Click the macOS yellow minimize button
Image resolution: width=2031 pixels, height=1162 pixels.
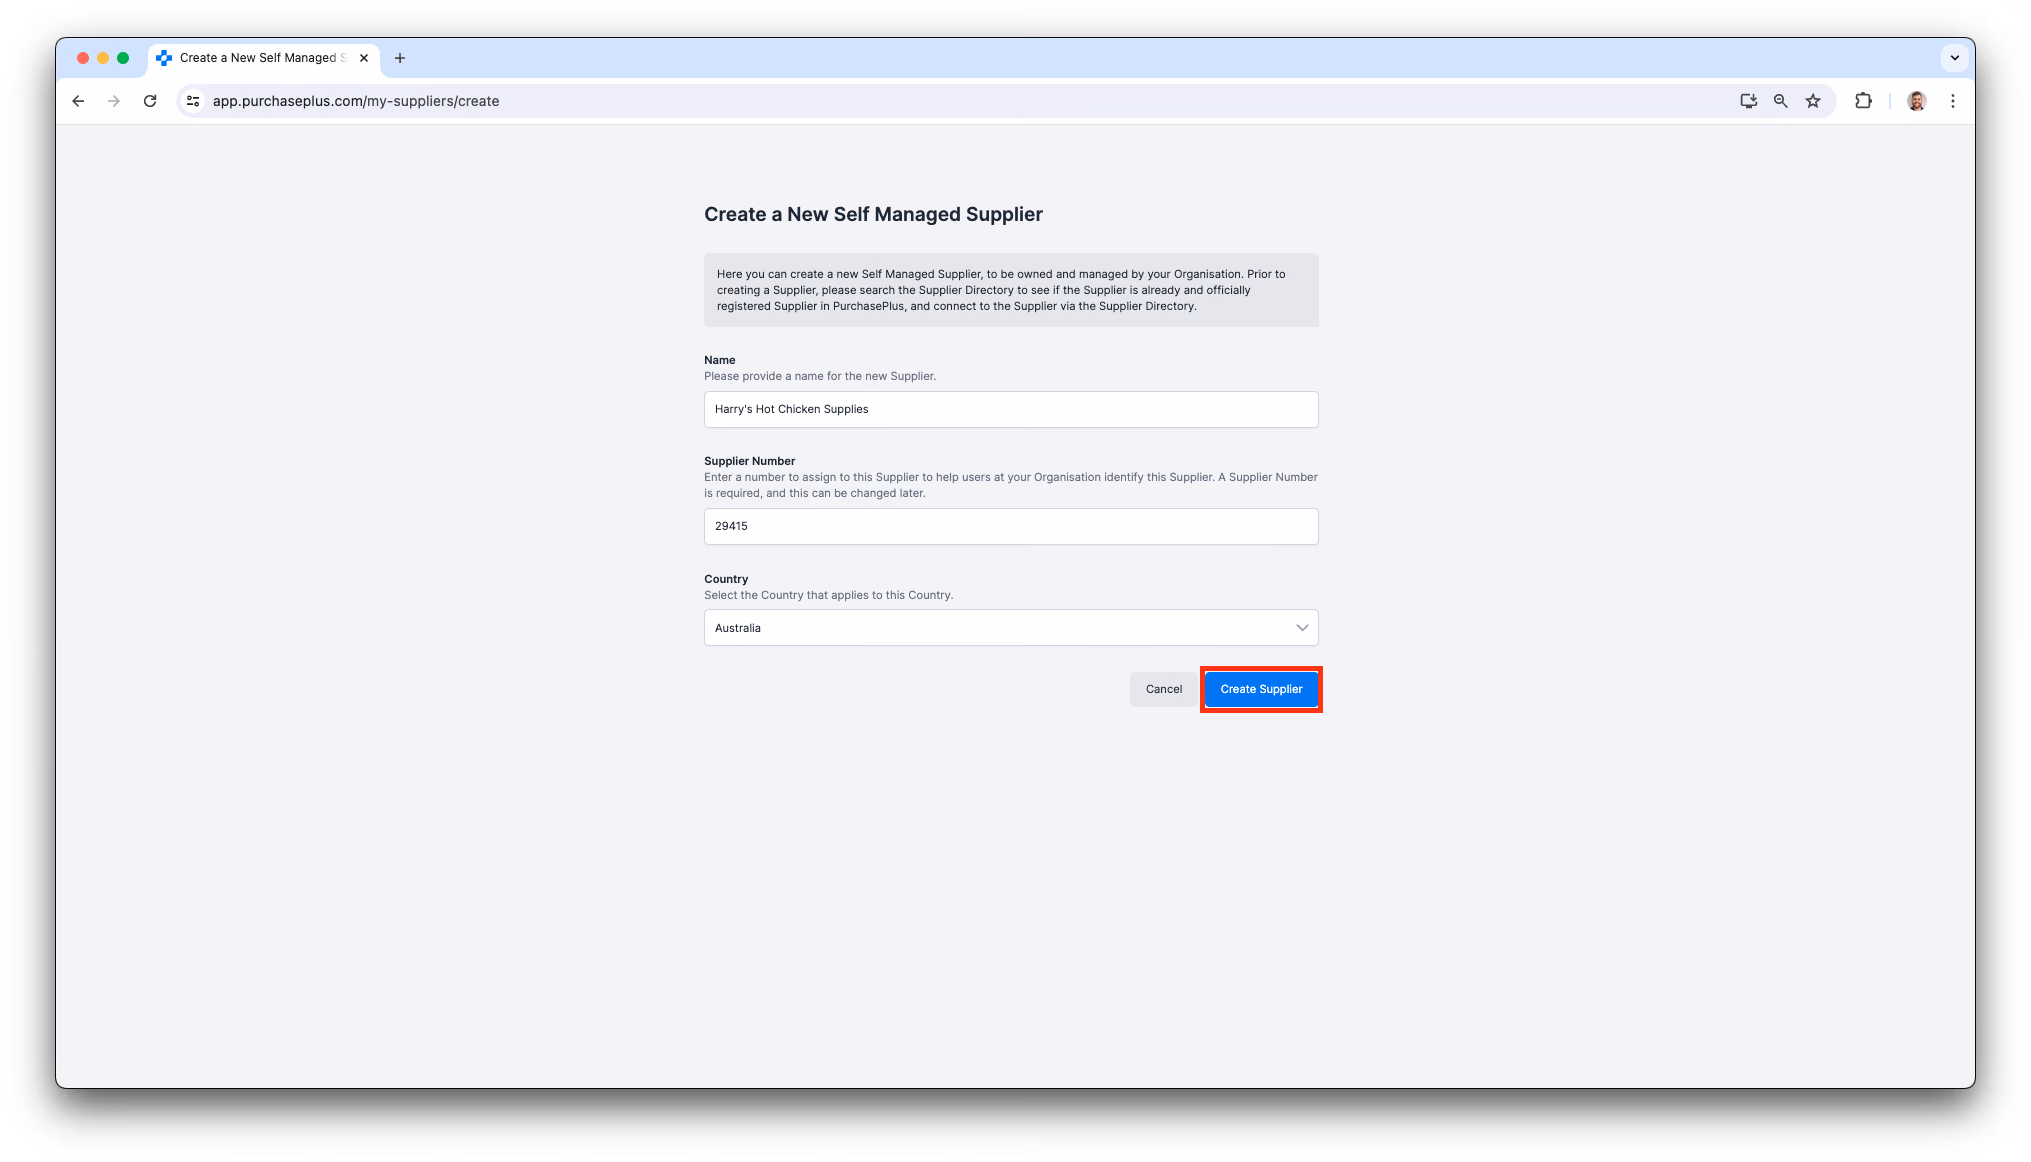[x=103, y=58]
